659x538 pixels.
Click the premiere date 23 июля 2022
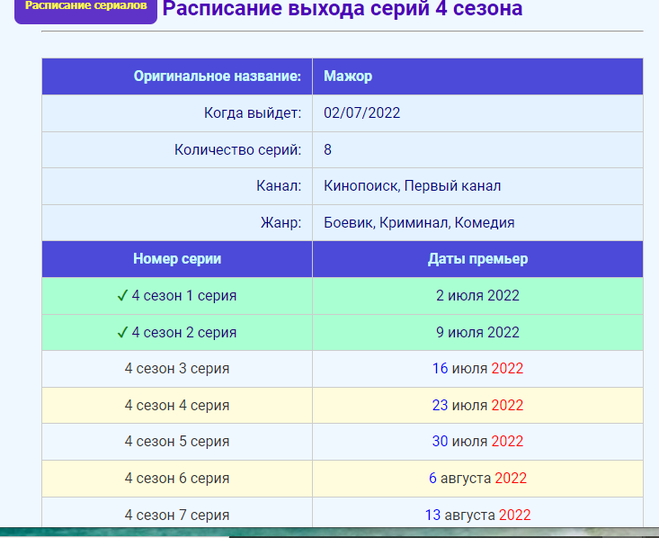[477, 406]
